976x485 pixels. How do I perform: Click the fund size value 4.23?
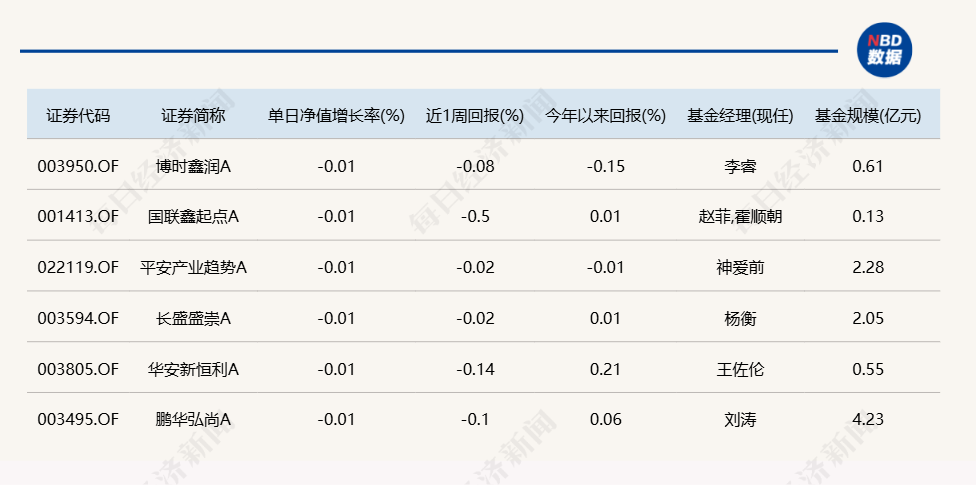(868, 420)
